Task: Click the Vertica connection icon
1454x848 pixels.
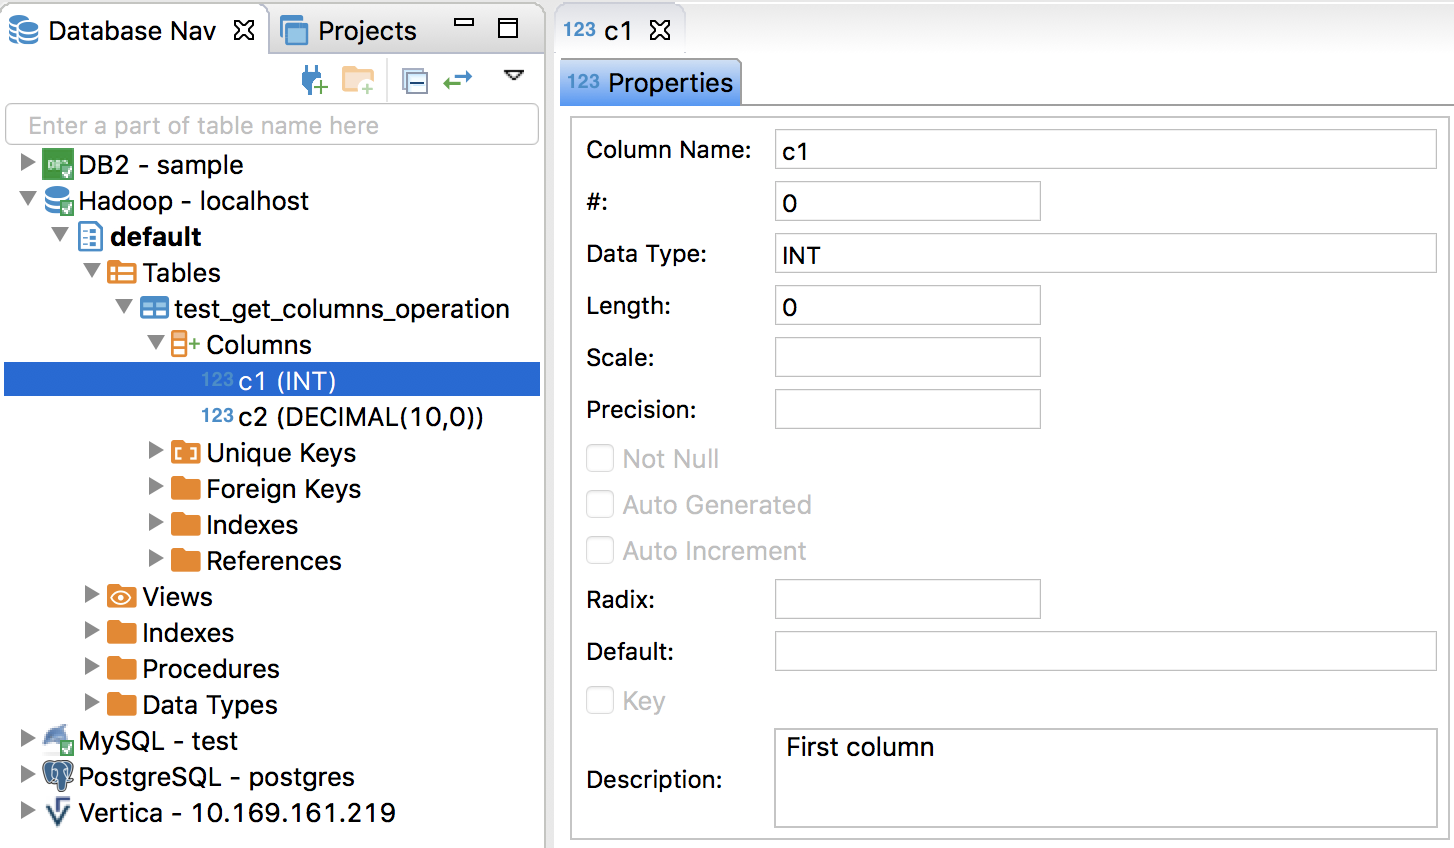Action: tap(58, 812)
